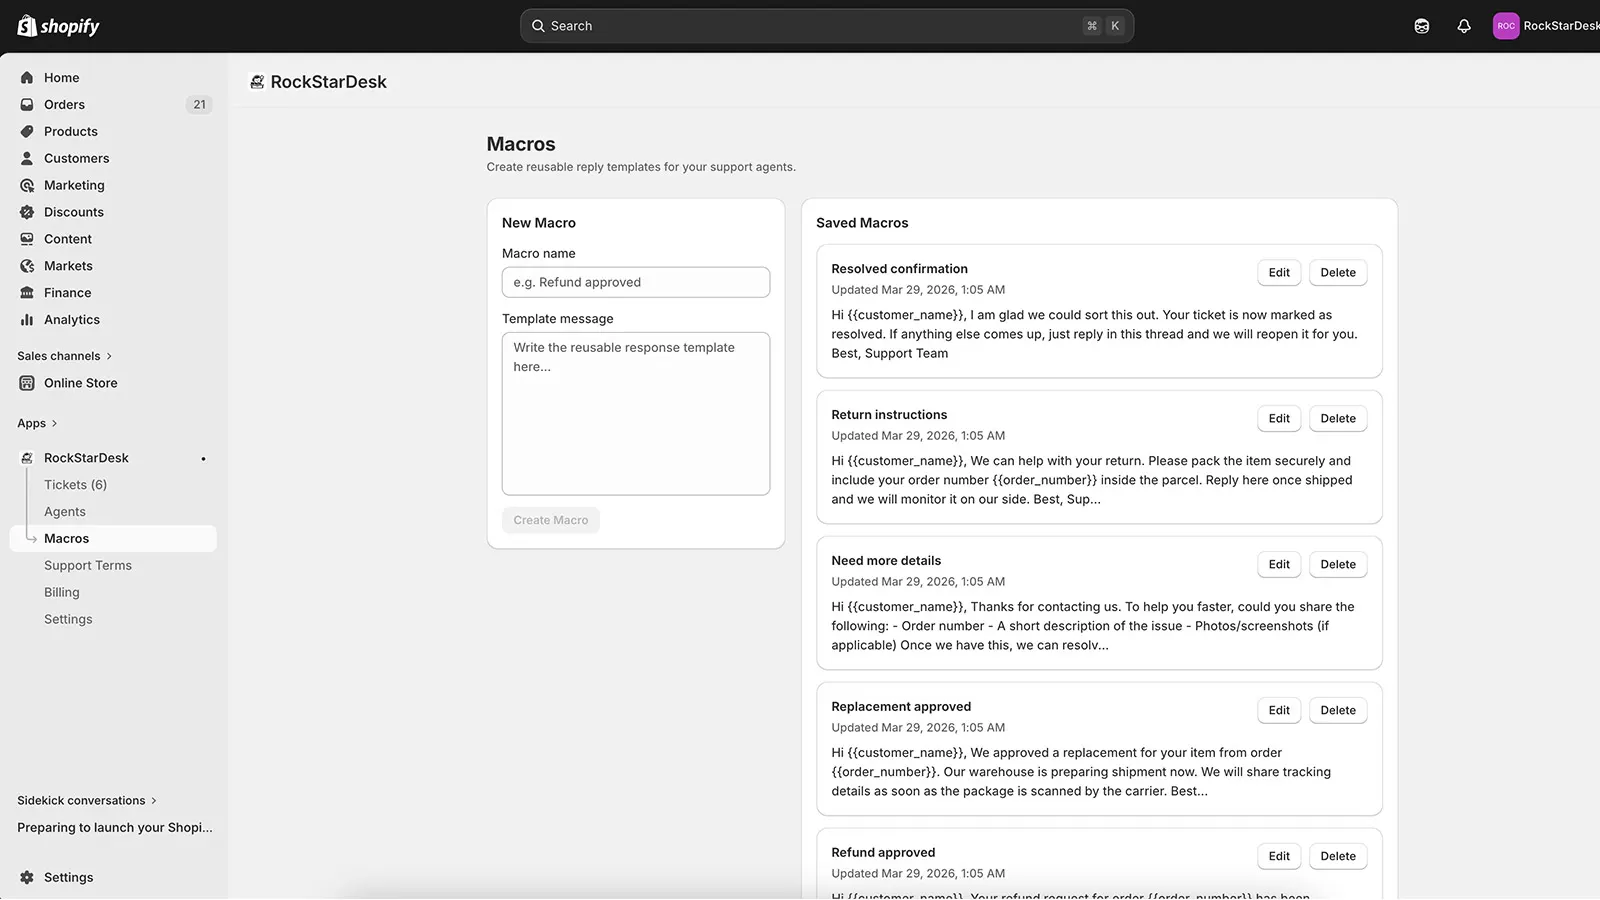Image resolution: width=1600 pixels, height=900 pixels.
Task: Click the Marketing target icon
Action: coord(27,186)
